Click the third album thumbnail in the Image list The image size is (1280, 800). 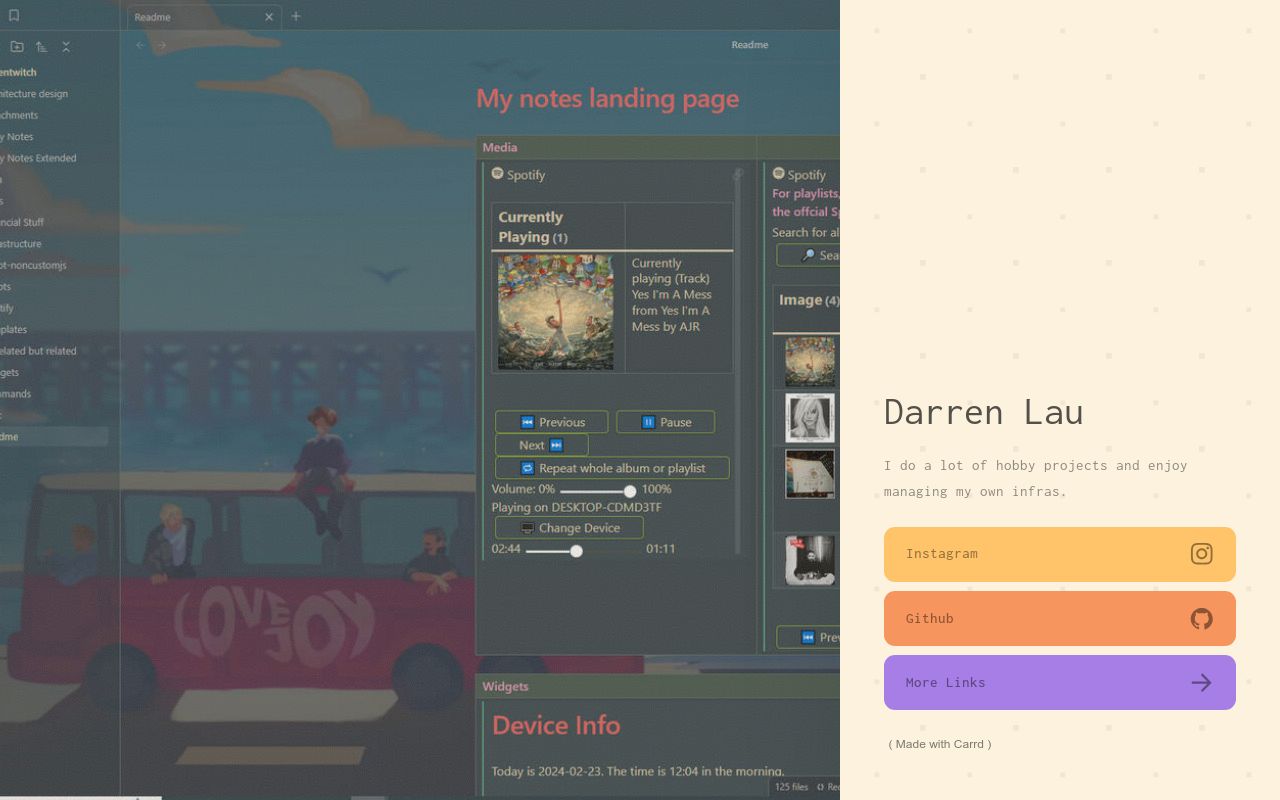(x=810, y=474)
